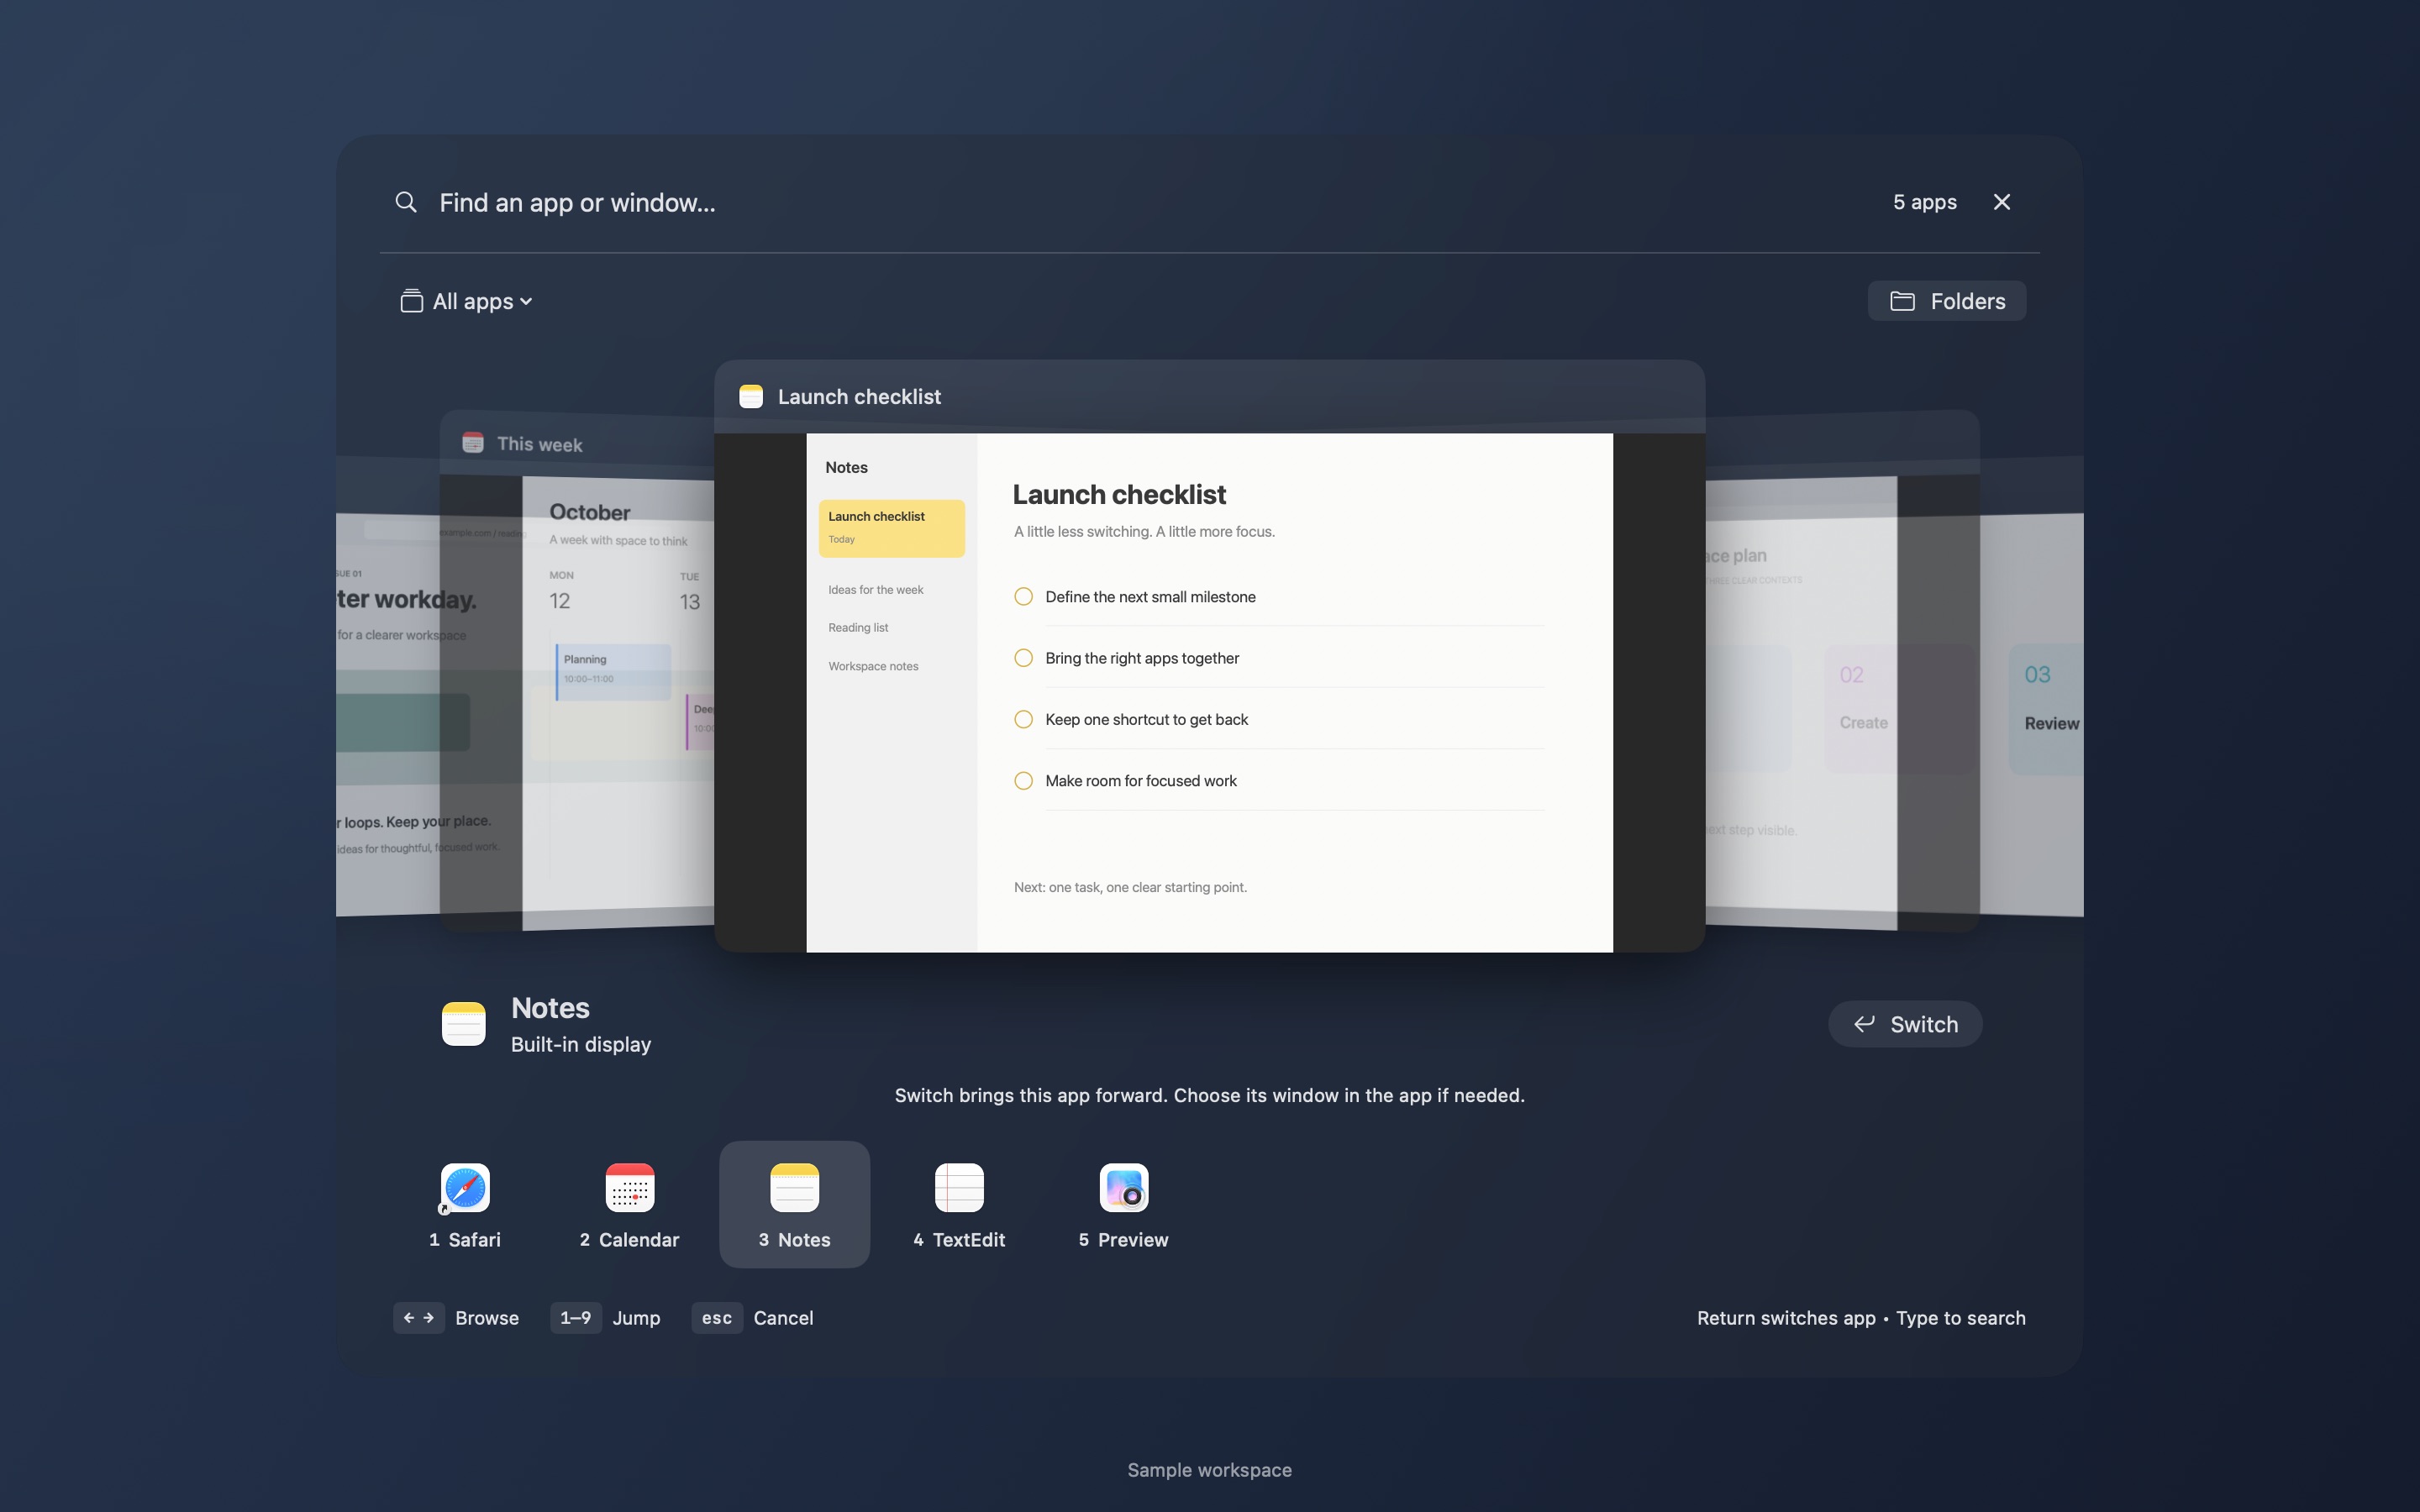Click the 1–9 Jump key hint

click(605, 1318)
